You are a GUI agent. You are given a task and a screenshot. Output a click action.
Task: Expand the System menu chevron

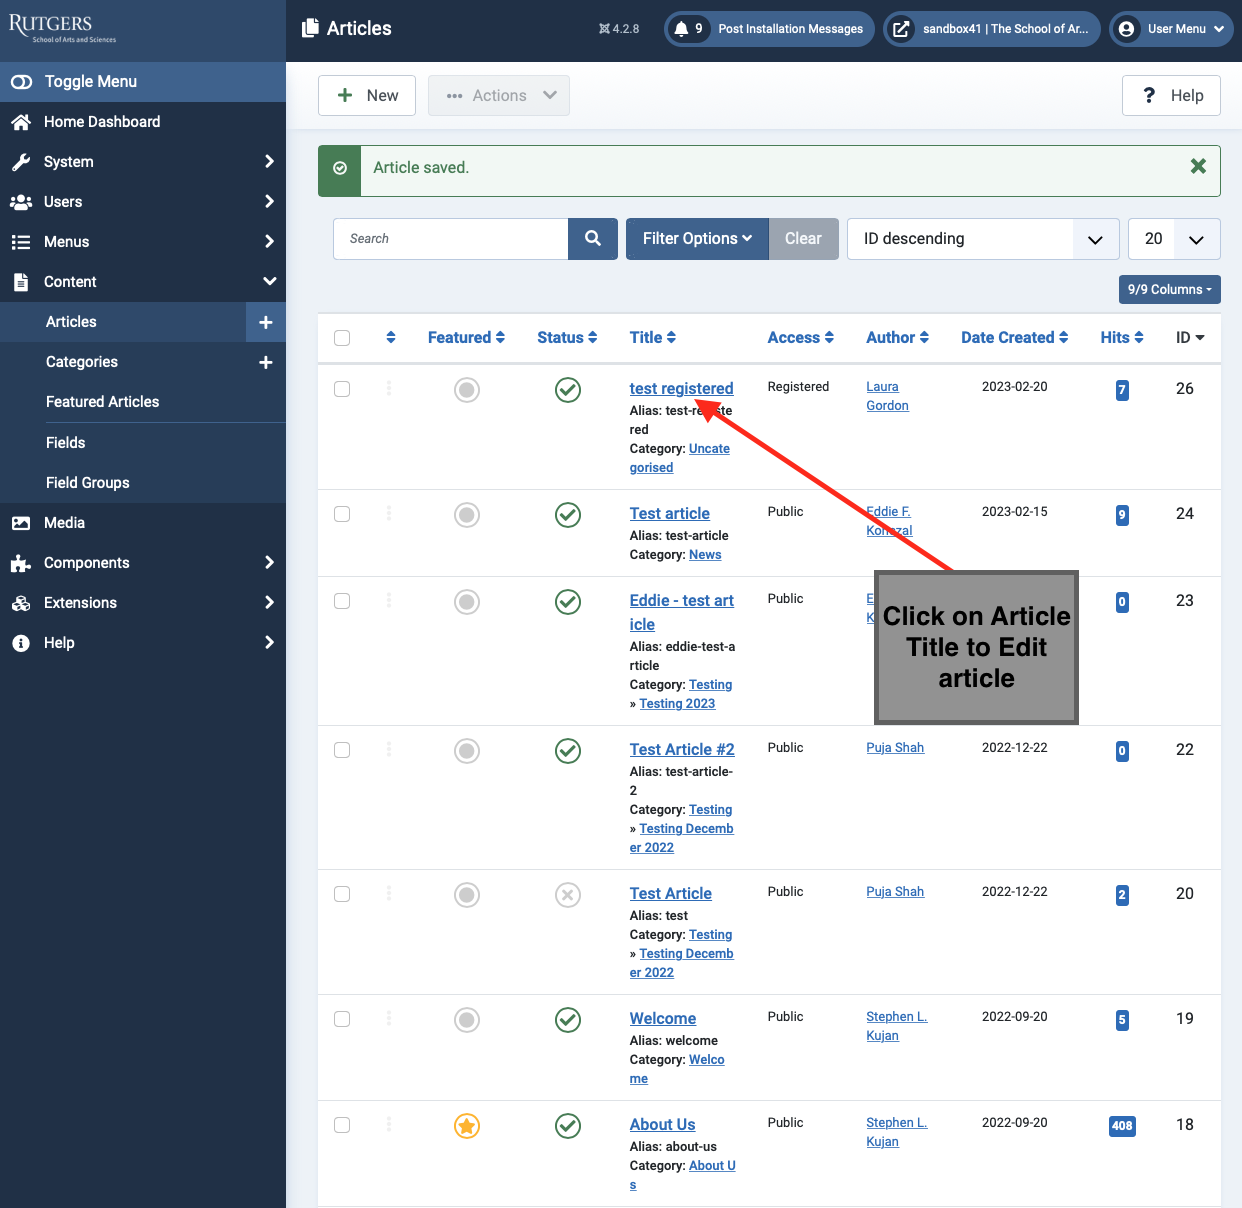click(x=269, y=162)
